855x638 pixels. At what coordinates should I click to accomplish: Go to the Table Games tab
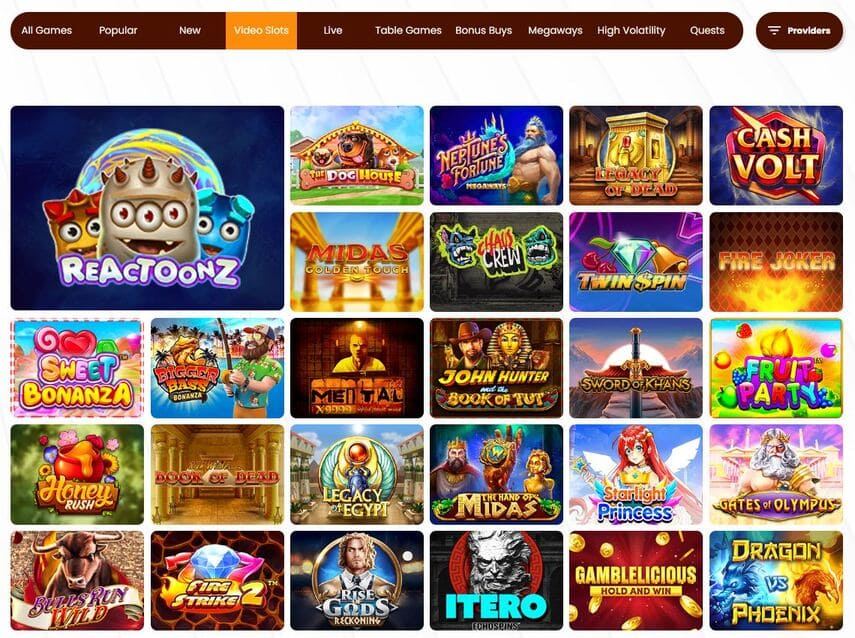click(x=408, y=31)
